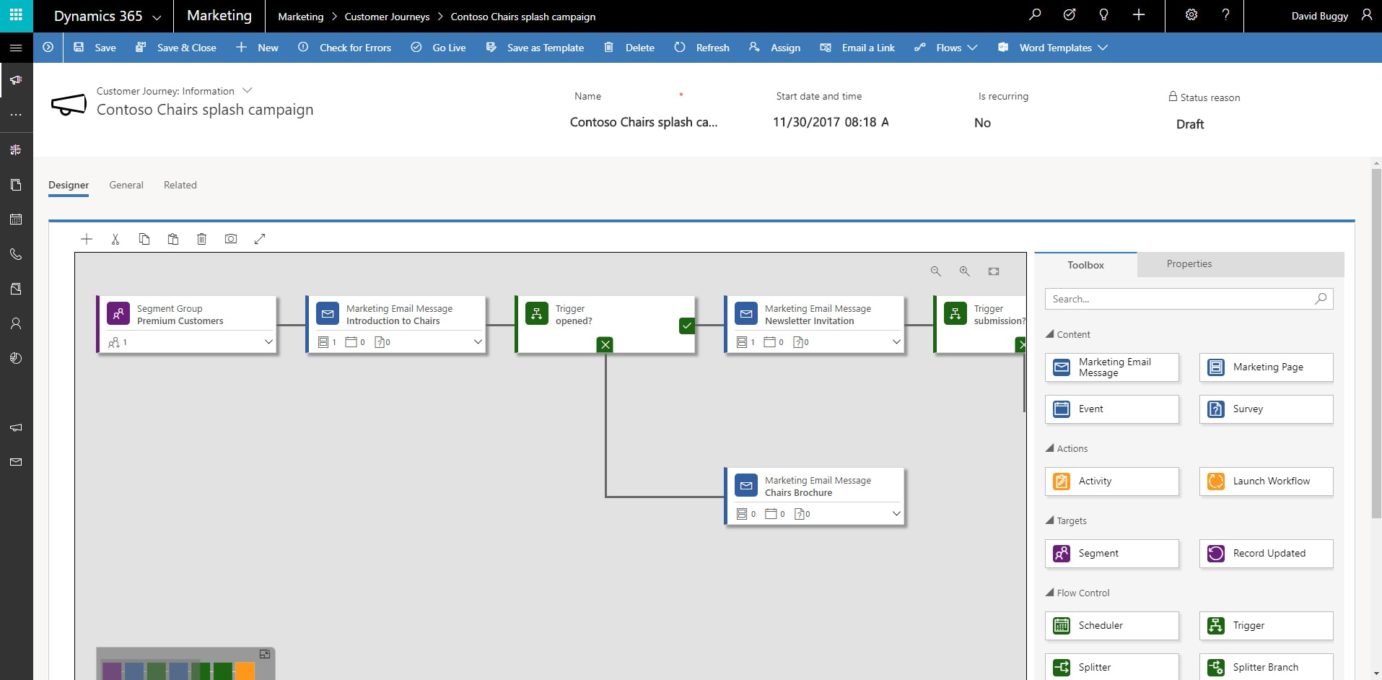
Task: Paste tile using clipboard icon
Action: [173, 239]
